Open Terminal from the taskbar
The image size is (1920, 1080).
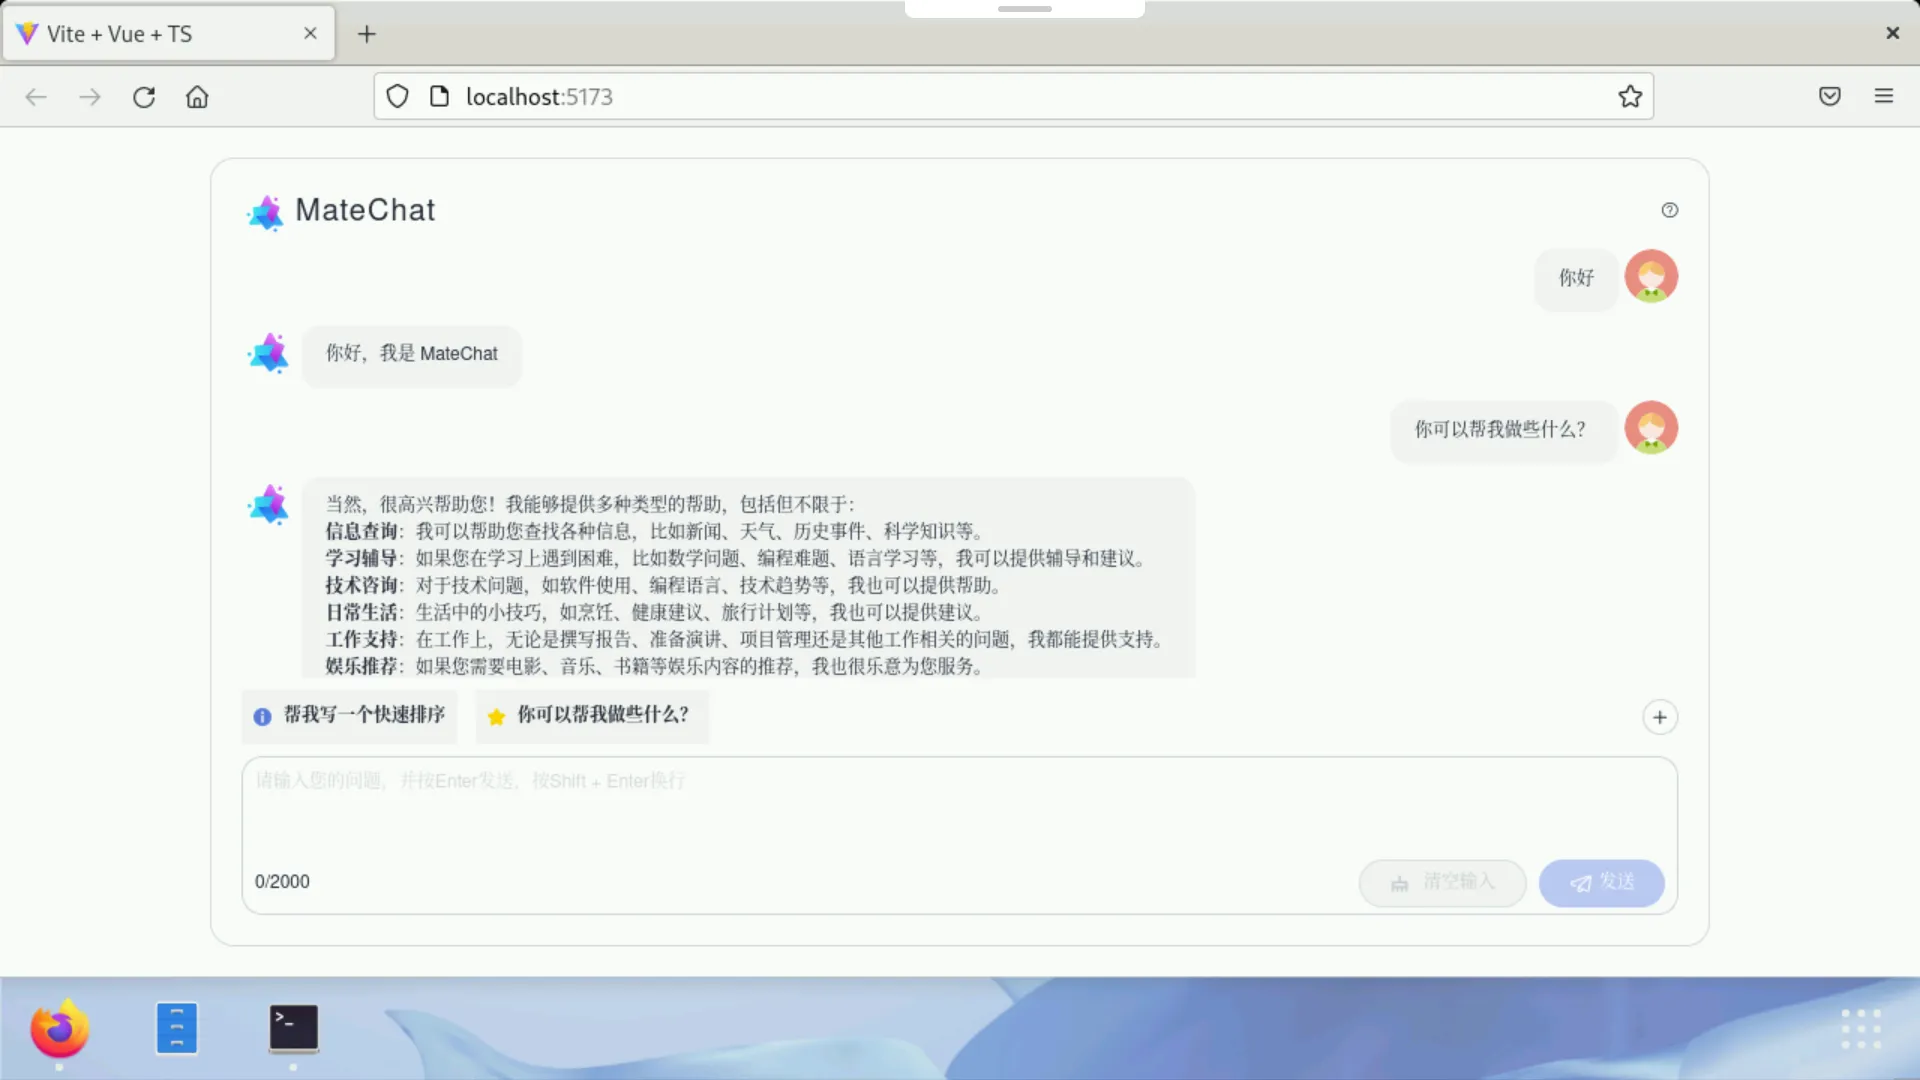pos(293,1028)
